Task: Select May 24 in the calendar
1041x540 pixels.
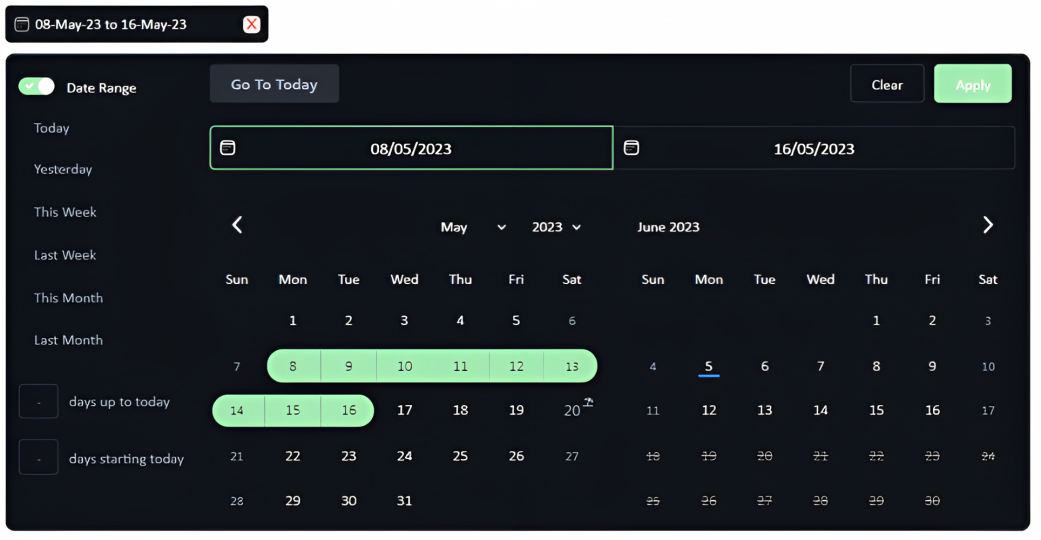Action: pyautogui.click(x=404, y=456)
